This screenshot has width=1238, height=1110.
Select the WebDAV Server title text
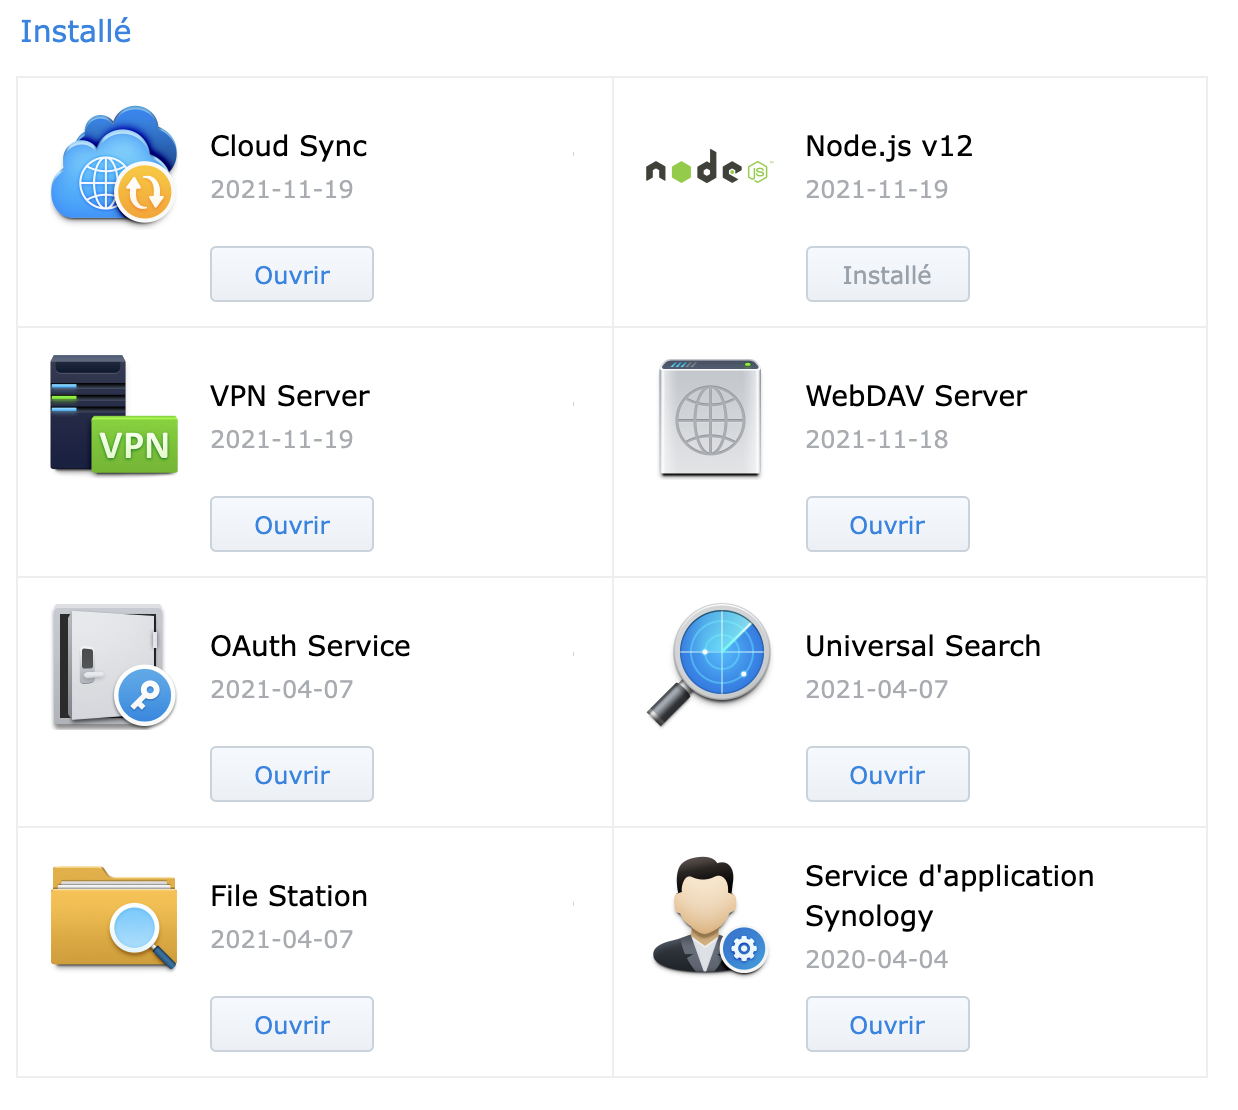(x=916, y=397)
